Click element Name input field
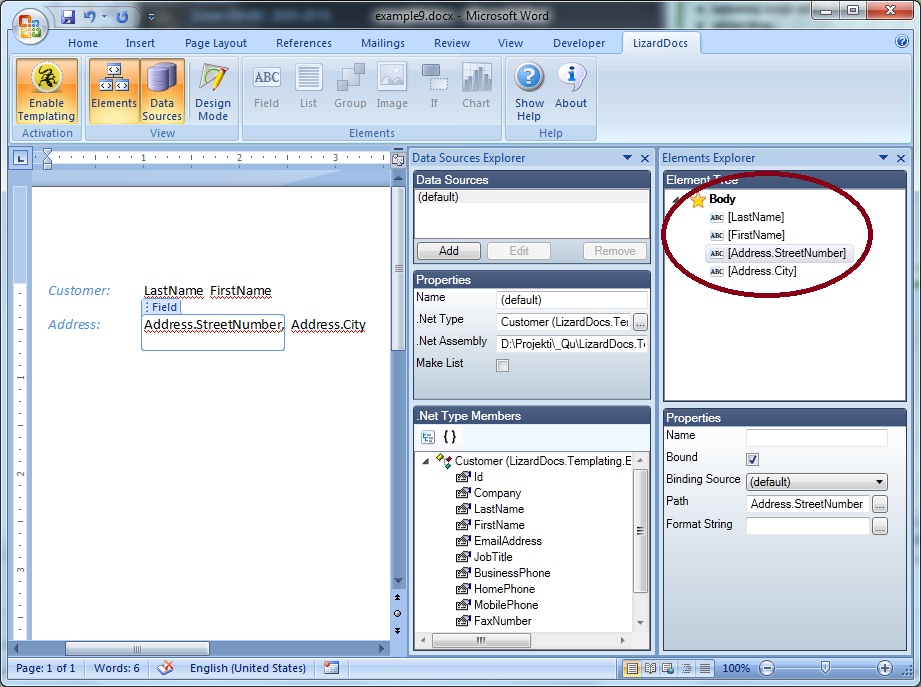 (816, 437)
